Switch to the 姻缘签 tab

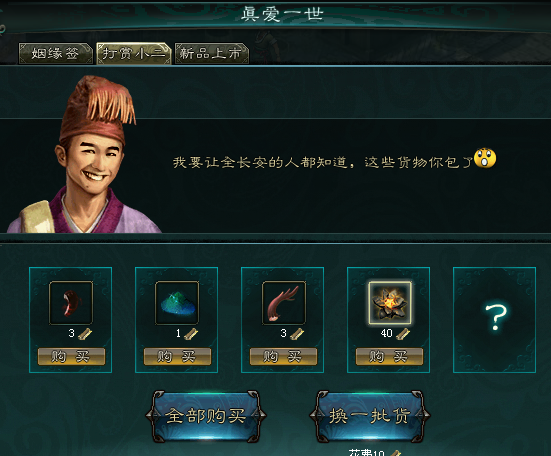(x=56, y=54)
